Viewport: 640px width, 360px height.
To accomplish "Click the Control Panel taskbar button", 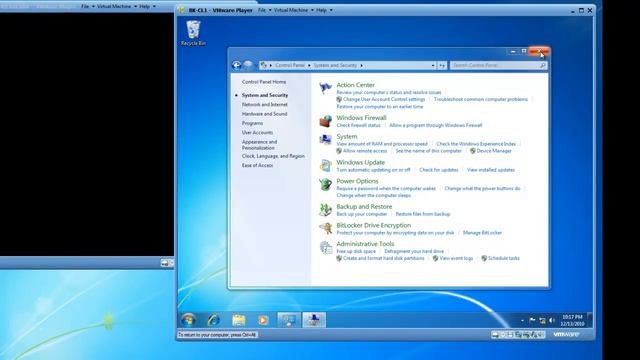I will coord(289,320).
